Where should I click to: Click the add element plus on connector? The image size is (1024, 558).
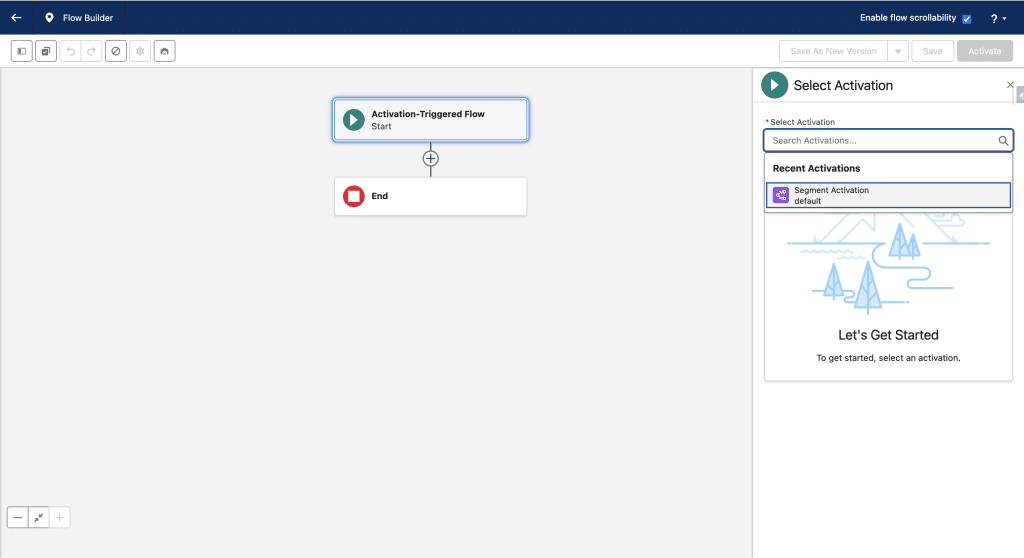point(431,158)
